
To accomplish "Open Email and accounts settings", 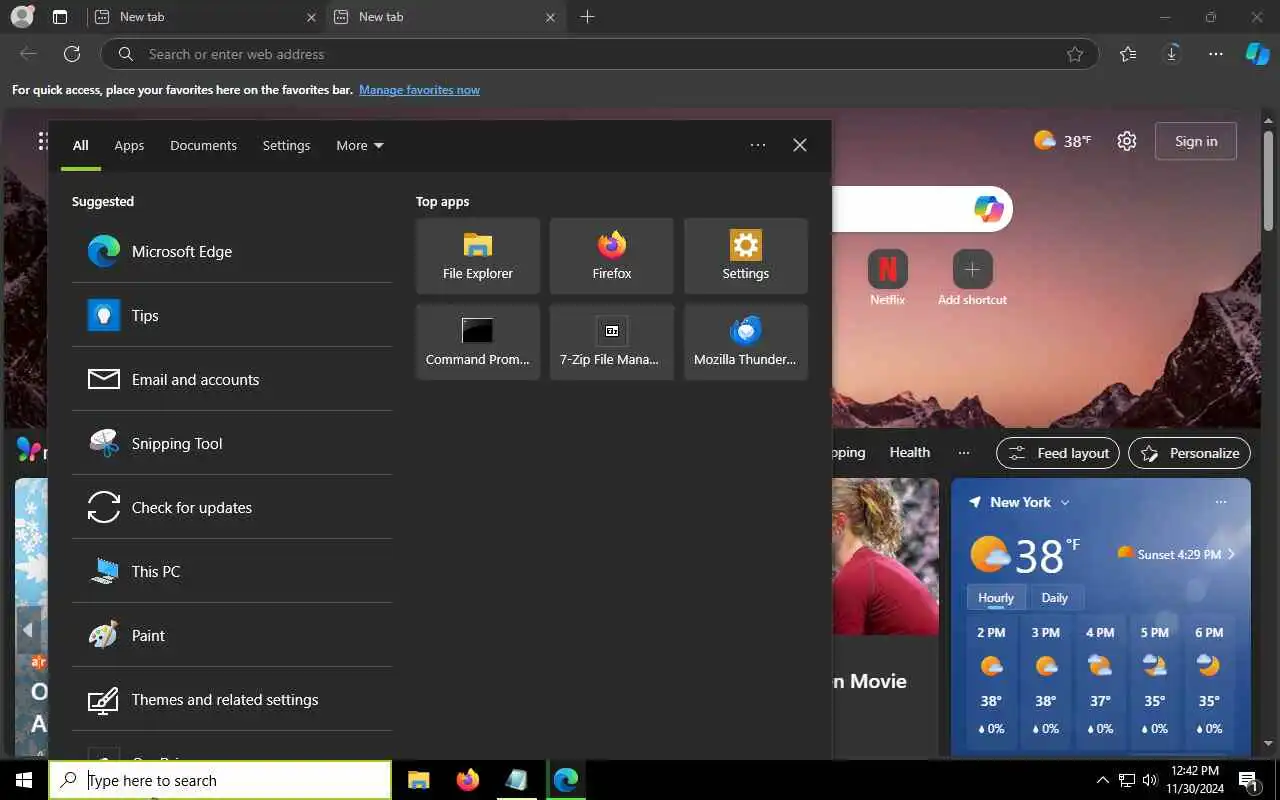I will (232, 379).
